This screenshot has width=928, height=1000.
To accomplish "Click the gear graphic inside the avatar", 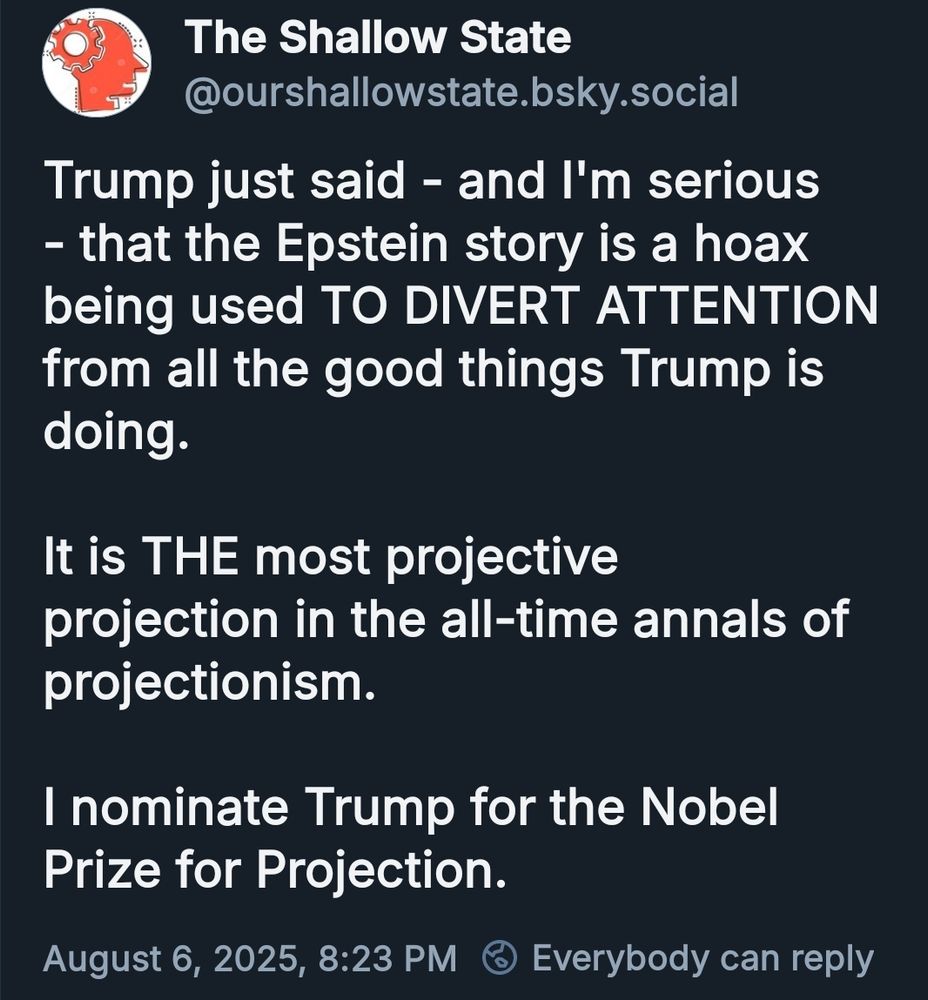I will point(75,46).
